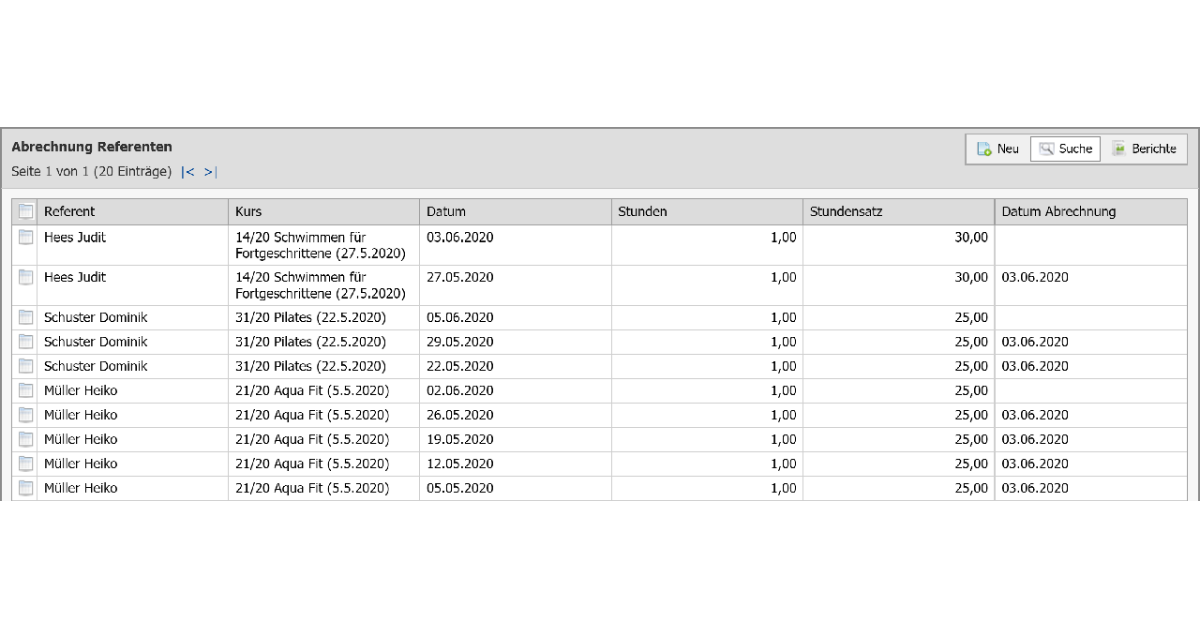Open the Suche search button

point(1065,149)
